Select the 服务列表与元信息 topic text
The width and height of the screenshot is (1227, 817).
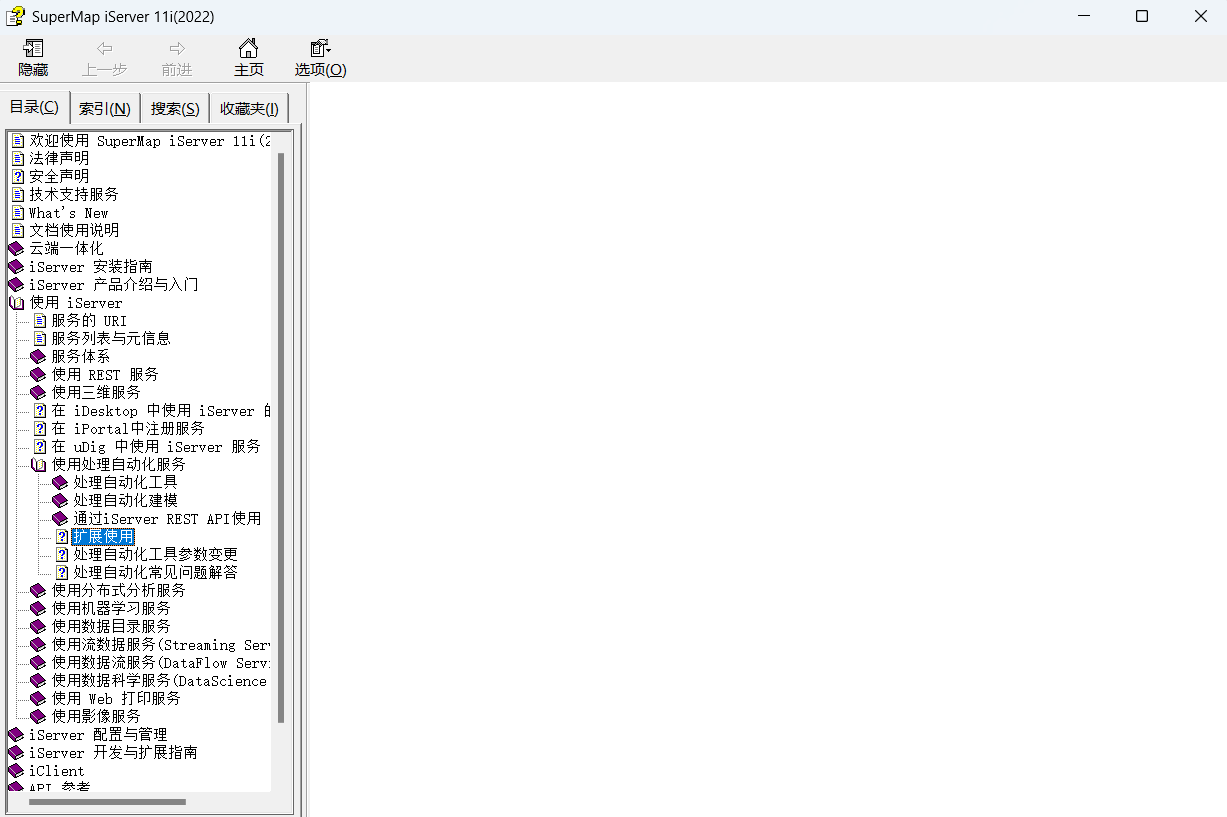point(111,338)
